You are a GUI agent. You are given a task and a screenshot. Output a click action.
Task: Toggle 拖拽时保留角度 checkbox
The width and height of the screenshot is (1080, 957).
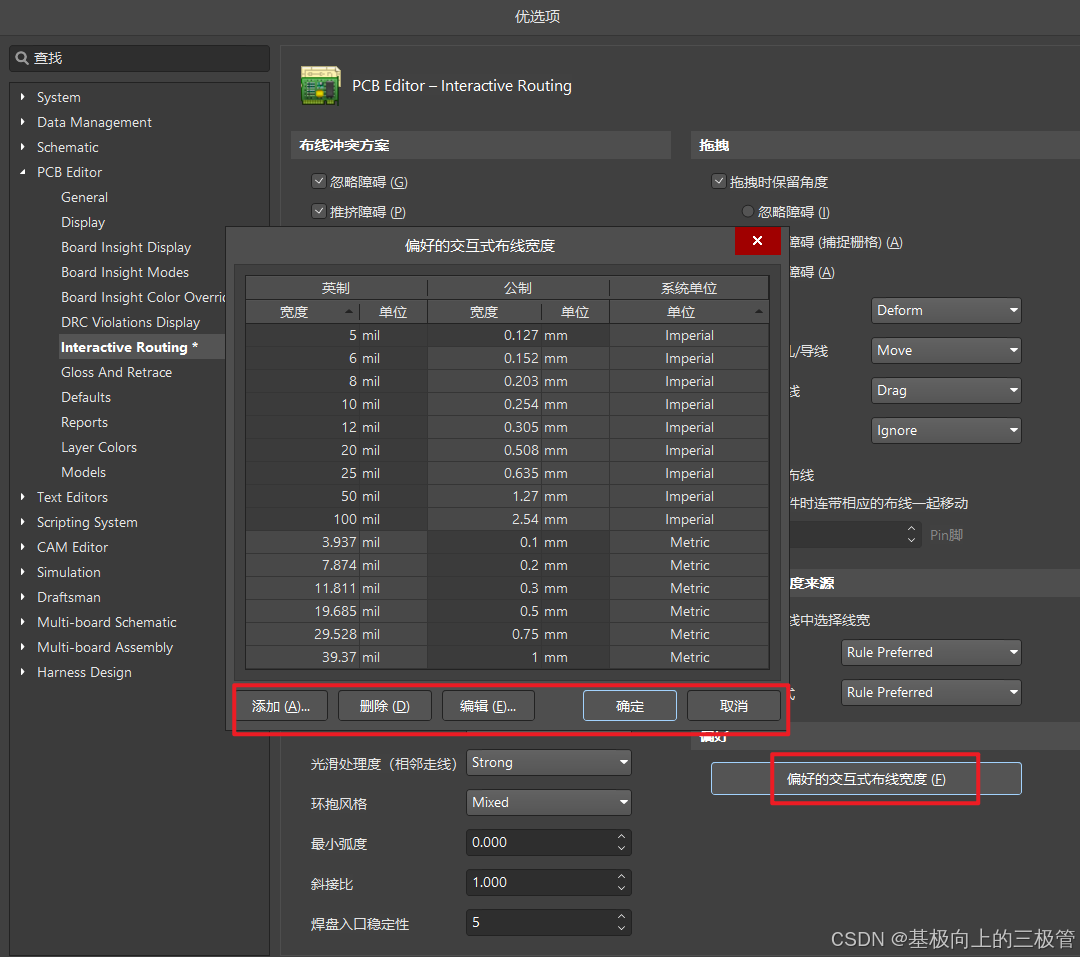click(x=718, y=181)
